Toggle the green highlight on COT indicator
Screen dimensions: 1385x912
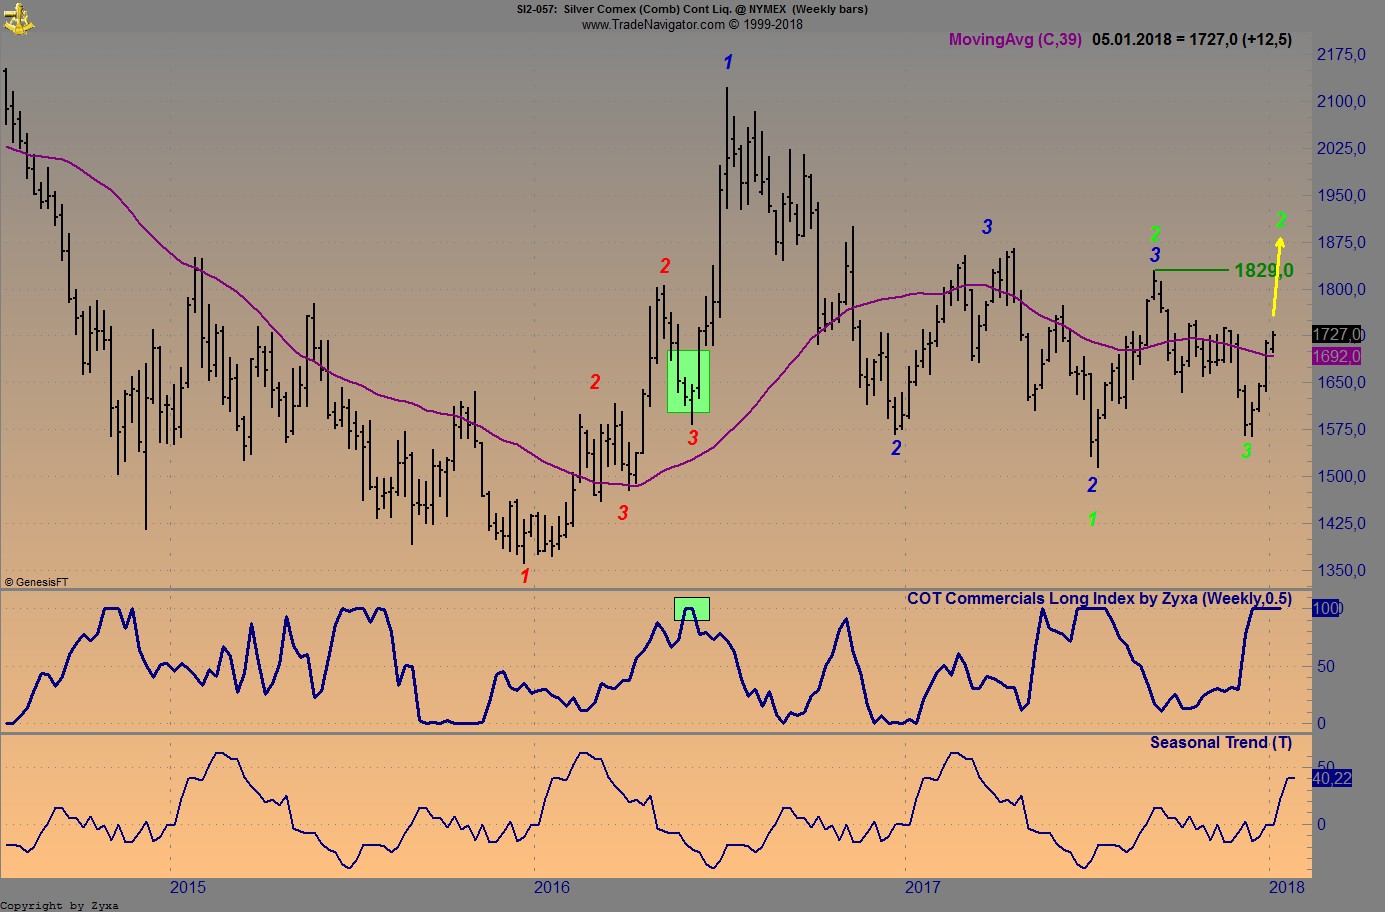tap(692, 606)
